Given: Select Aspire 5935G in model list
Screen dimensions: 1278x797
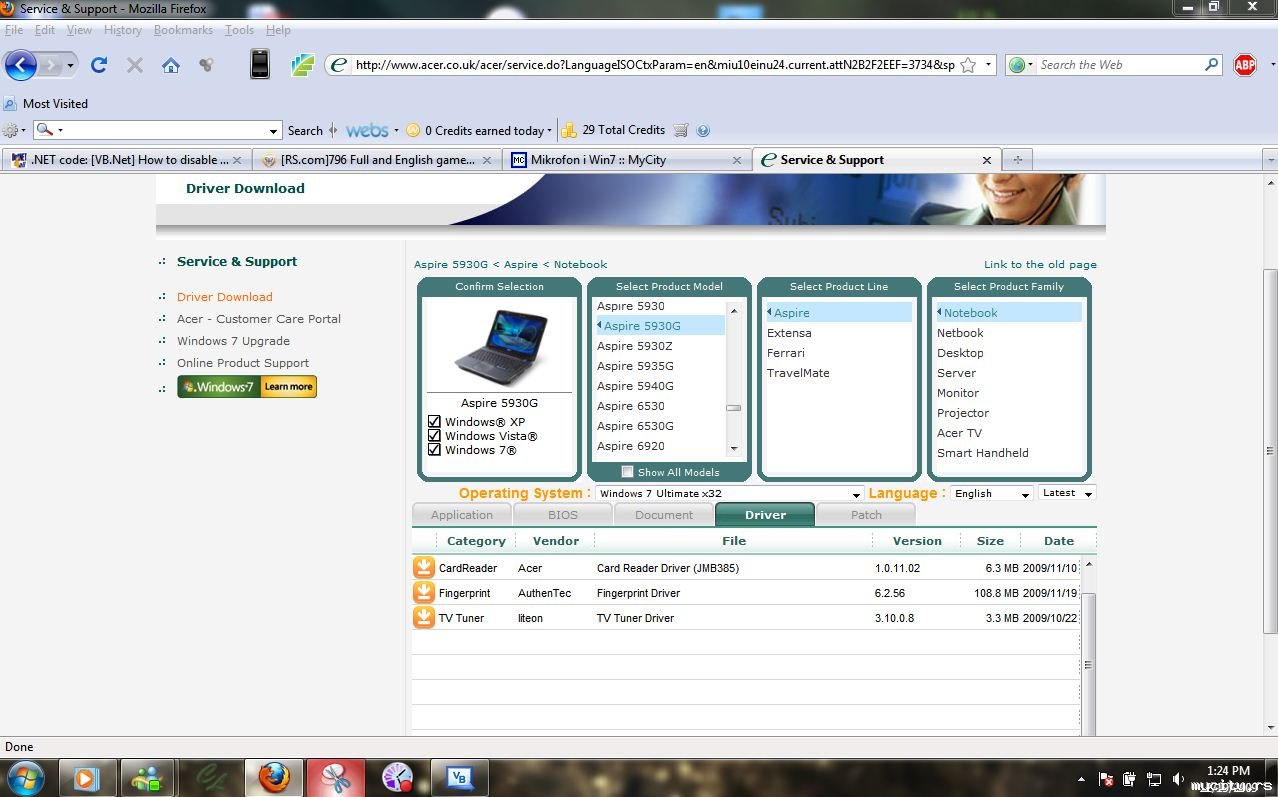Looking at the screenshot, I should (x=635, y=366).
